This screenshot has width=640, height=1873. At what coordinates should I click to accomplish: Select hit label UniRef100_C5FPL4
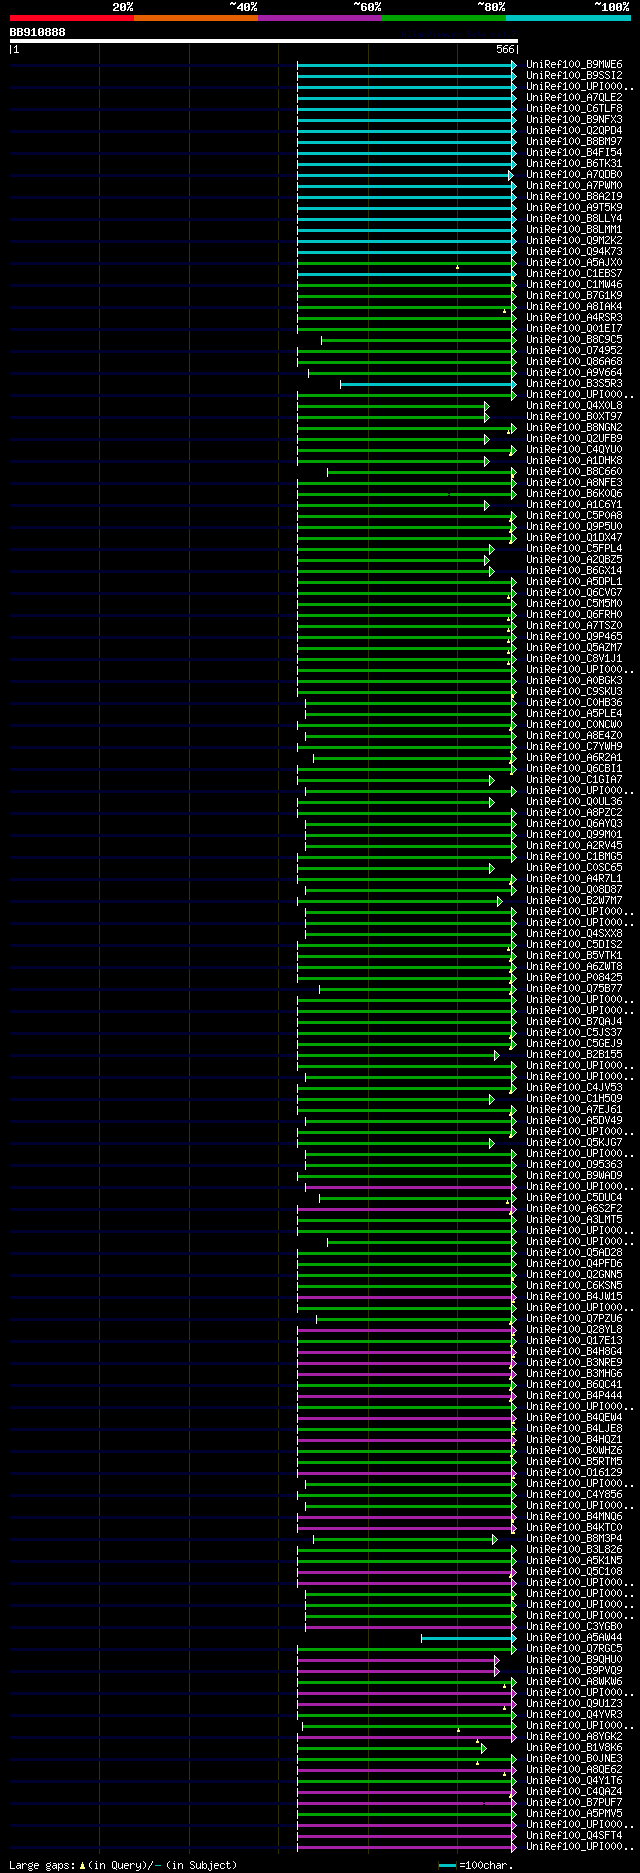[x=574, y=548]
